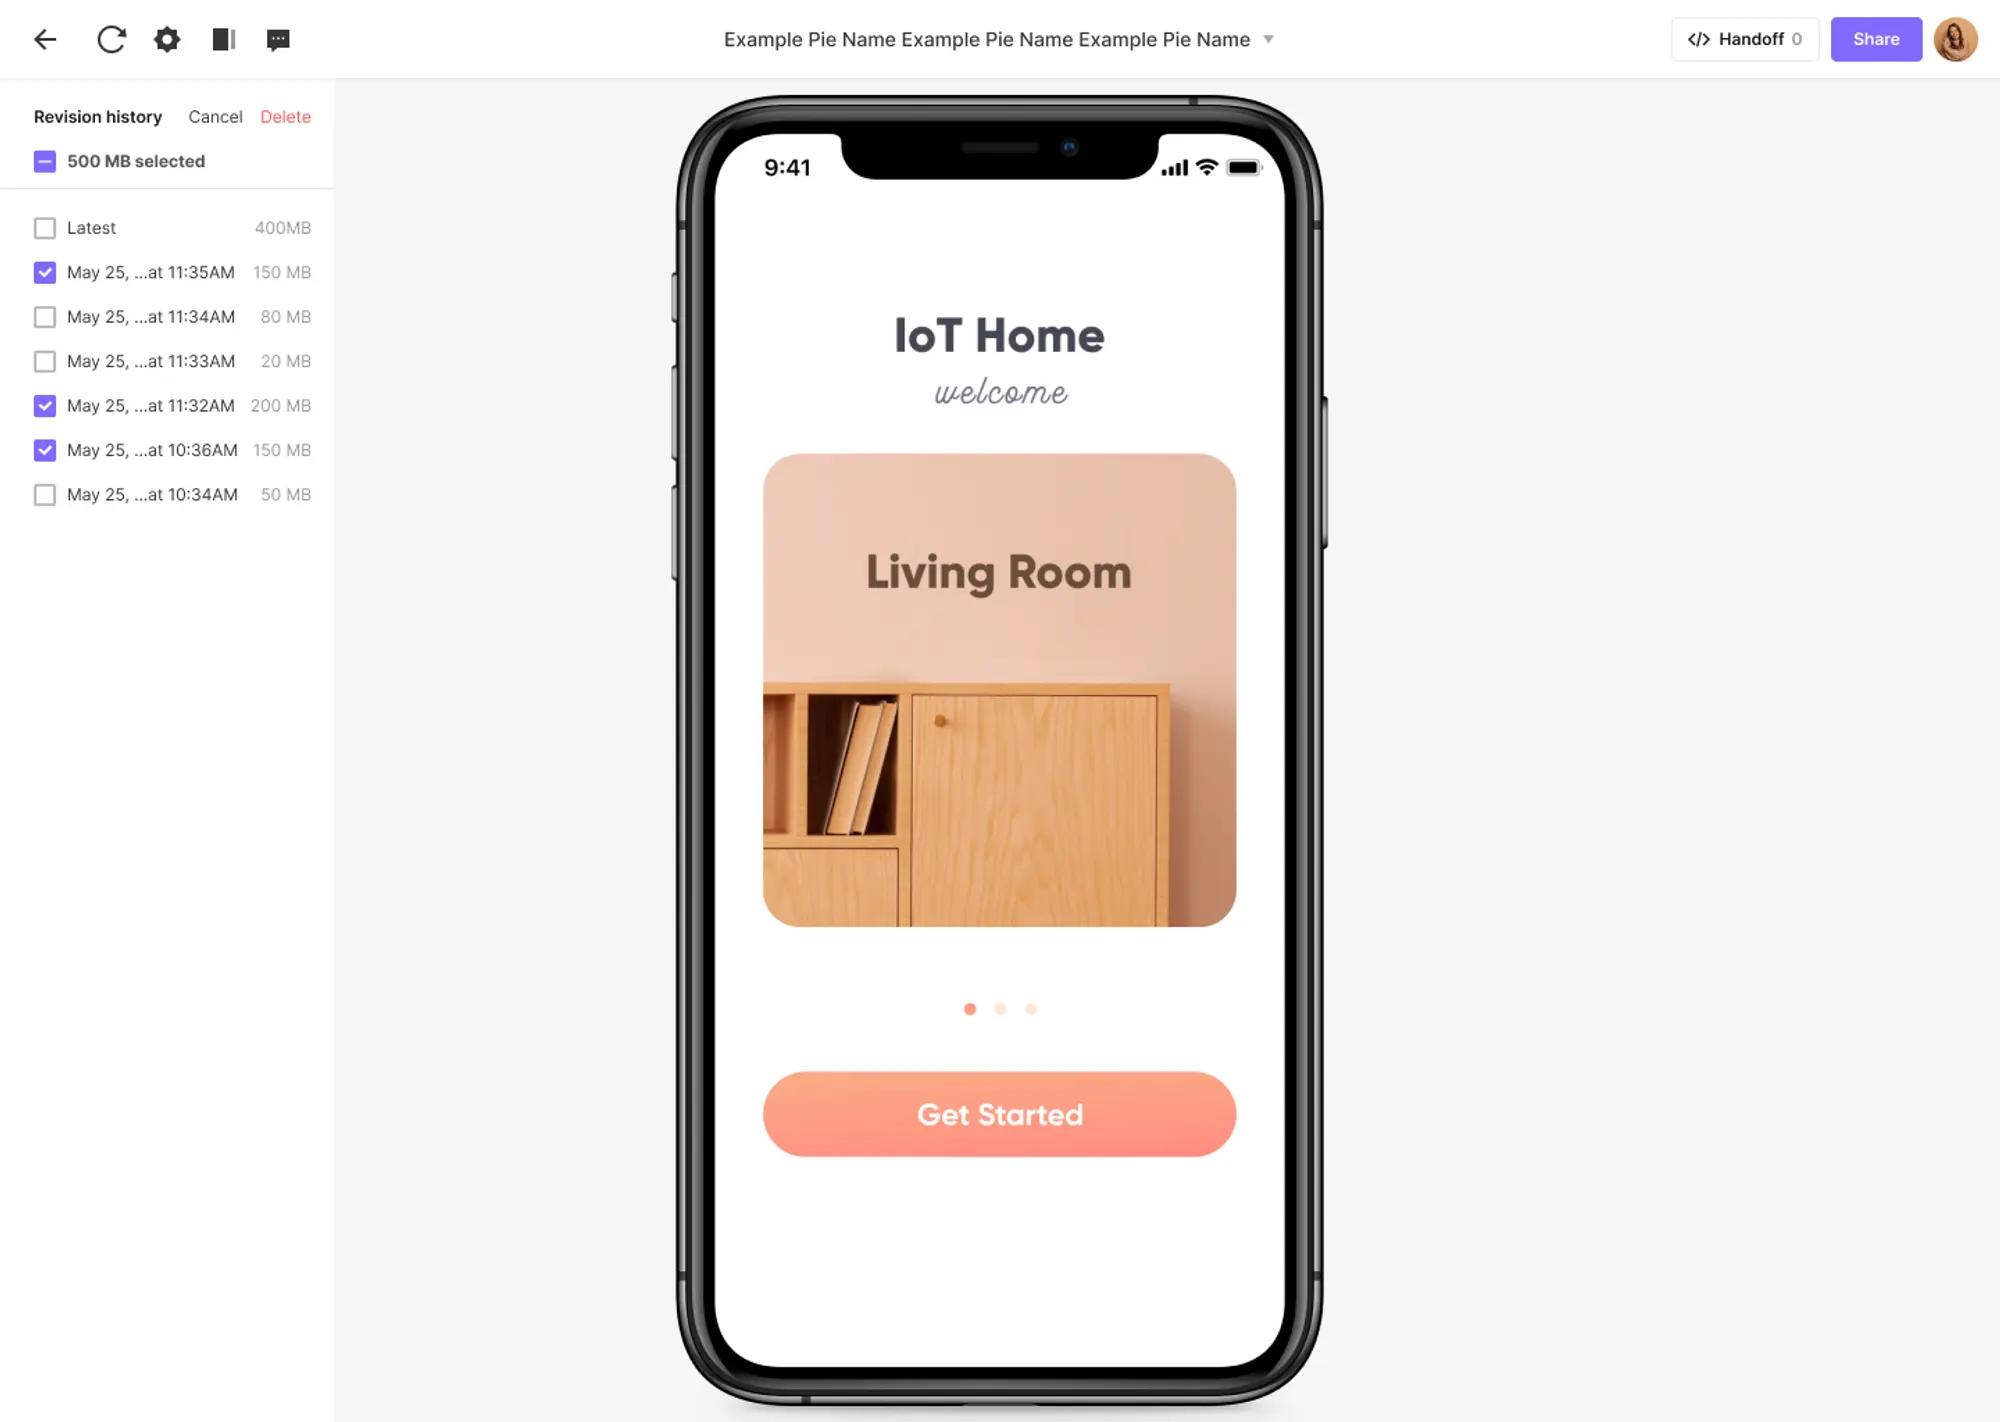Image resolution: width=2000 pixels, height=1422 pixels.
Task: Toggle checkbox for May 25 at 11:32AM
Action: tap(43, 405)
